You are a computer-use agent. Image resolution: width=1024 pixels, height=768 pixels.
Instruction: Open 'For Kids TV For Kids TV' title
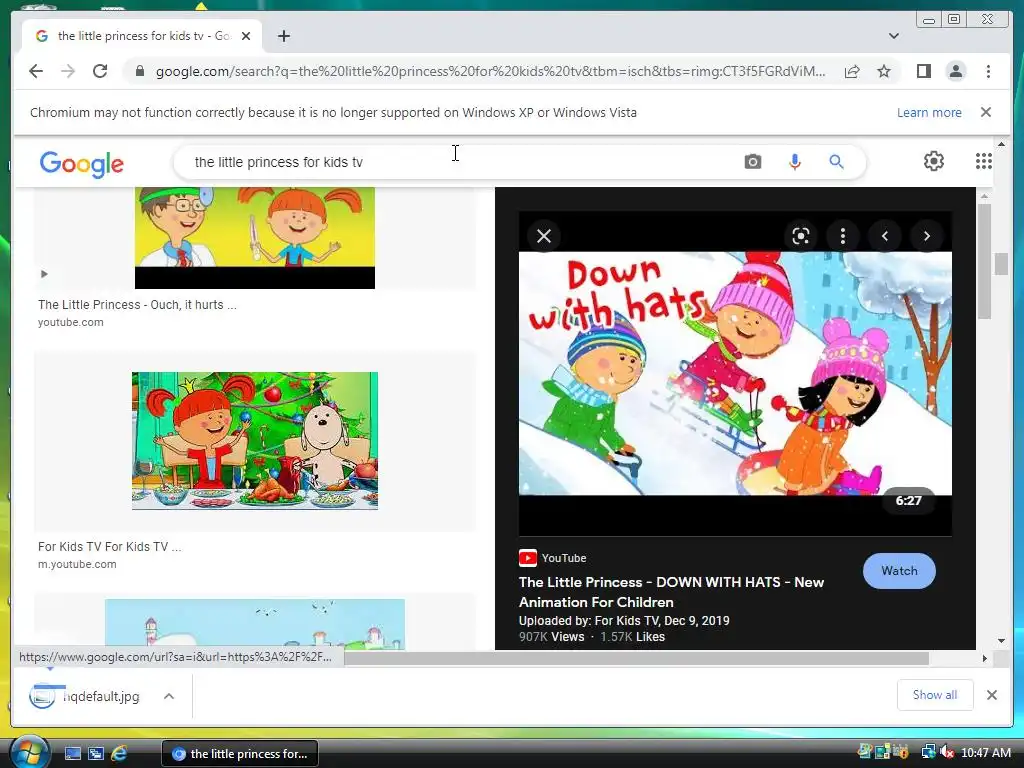[110, 547]
